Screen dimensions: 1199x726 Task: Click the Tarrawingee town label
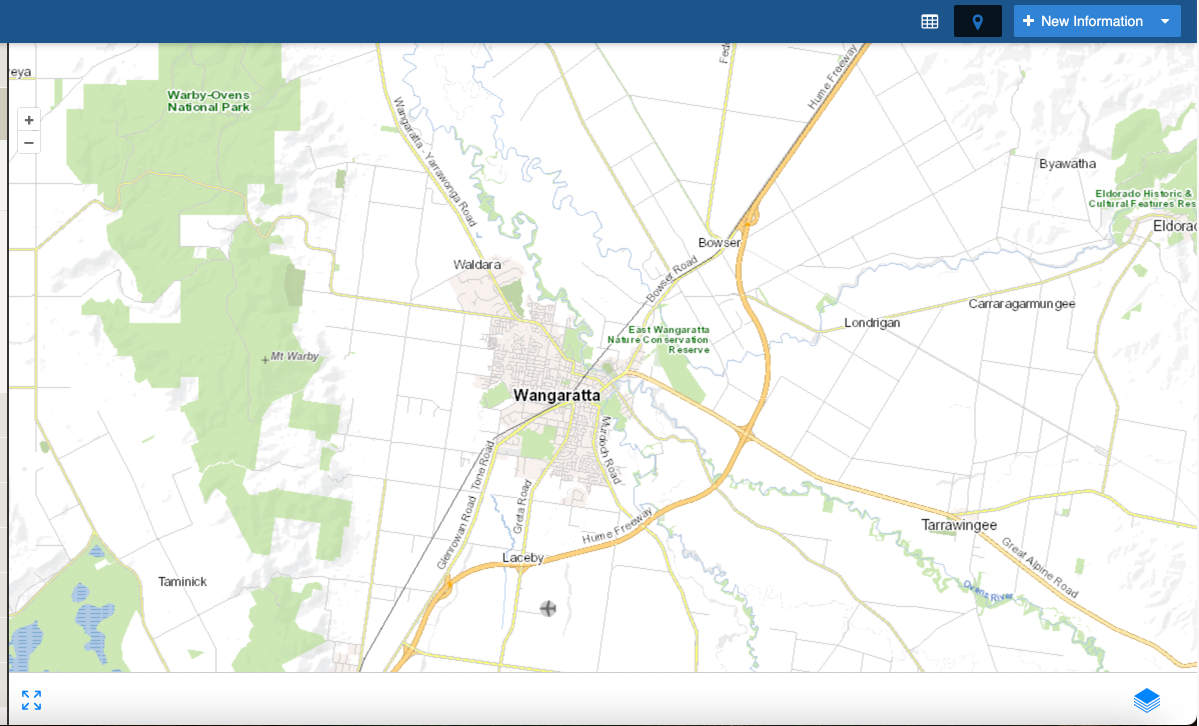coord(958,525)
